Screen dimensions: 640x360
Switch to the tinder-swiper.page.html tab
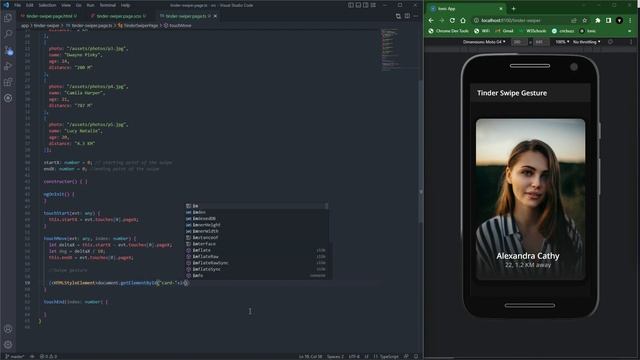coord(49,16)
